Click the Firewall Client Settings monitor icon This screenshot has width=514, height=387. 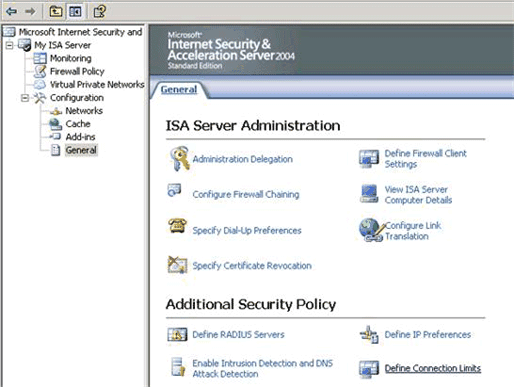369,159
